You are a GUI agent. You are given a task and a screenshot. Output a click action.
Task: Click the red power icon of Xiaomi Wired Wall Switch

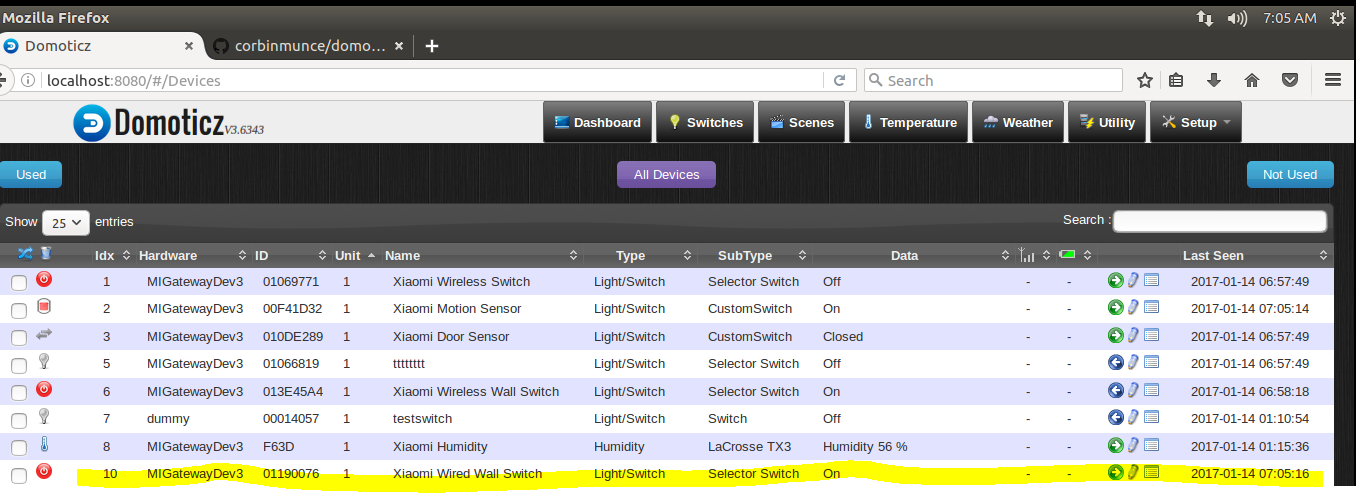point(44,471)
